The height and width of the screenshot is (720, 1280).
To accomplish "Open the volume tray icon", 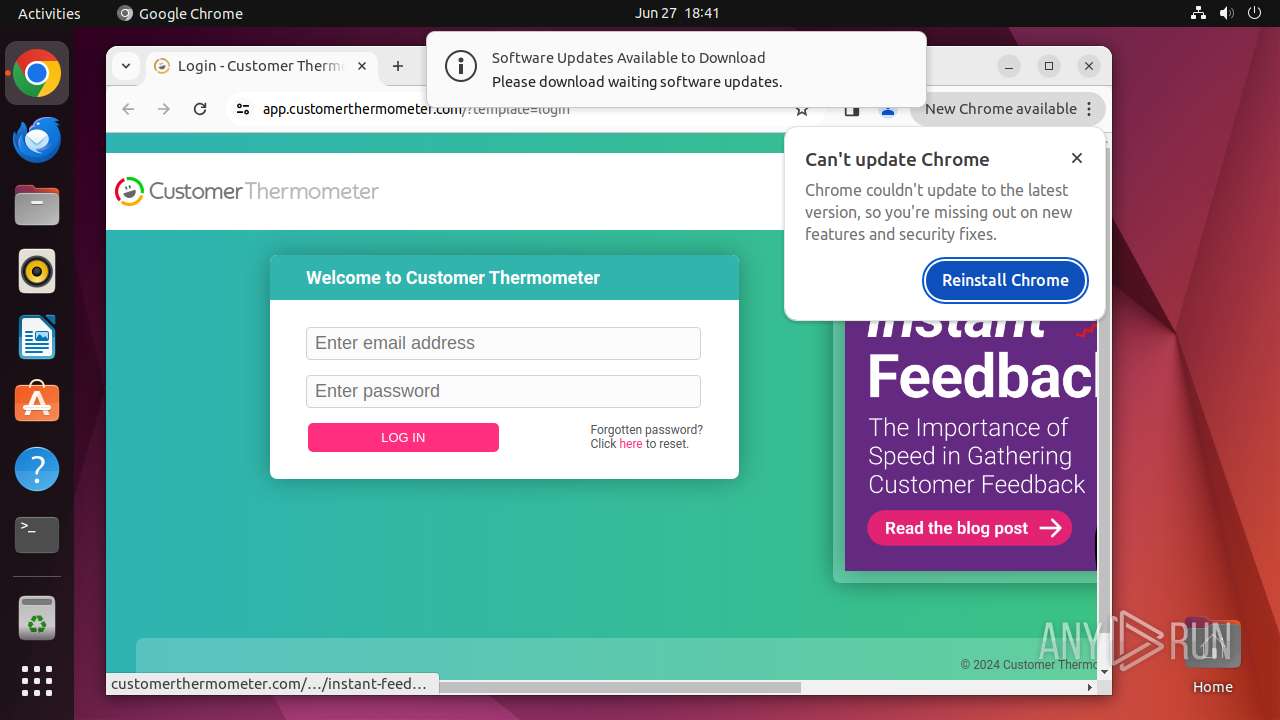I will (1226, 13).
